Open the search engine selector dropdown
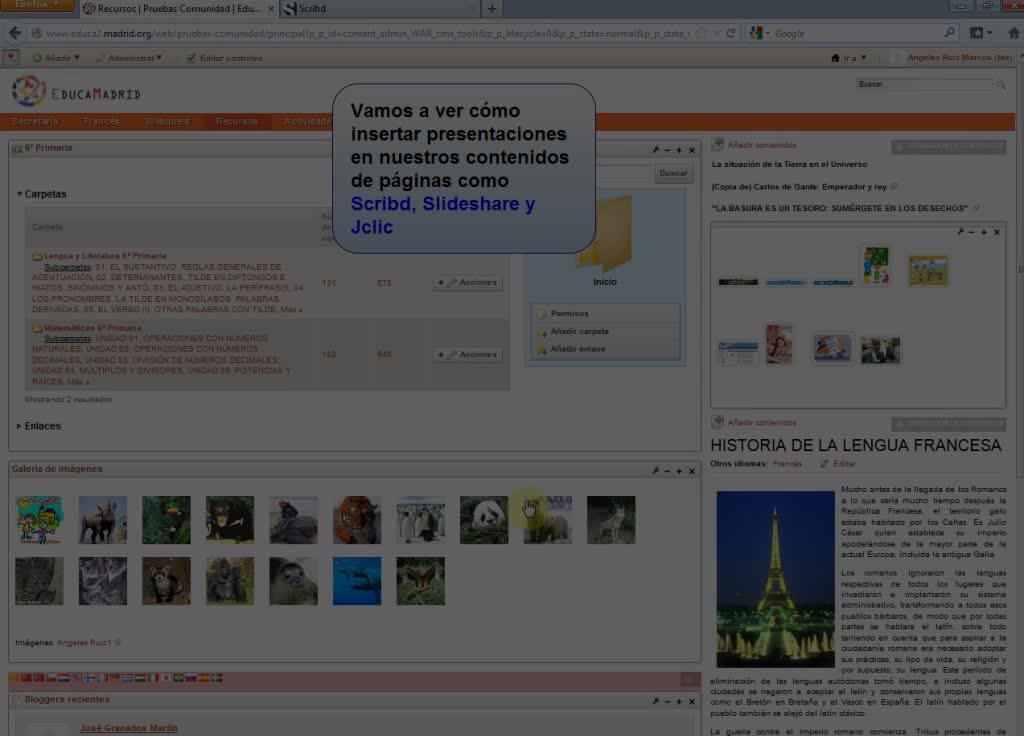 pyautogui.click(x=760, y=33)
